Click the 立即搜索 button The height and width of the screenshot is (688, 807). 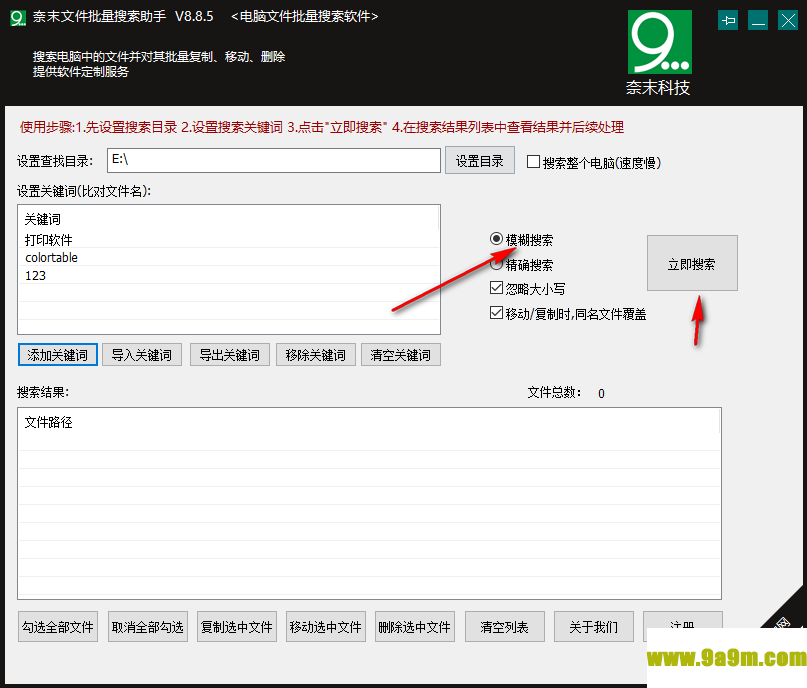tap(692, 263)
